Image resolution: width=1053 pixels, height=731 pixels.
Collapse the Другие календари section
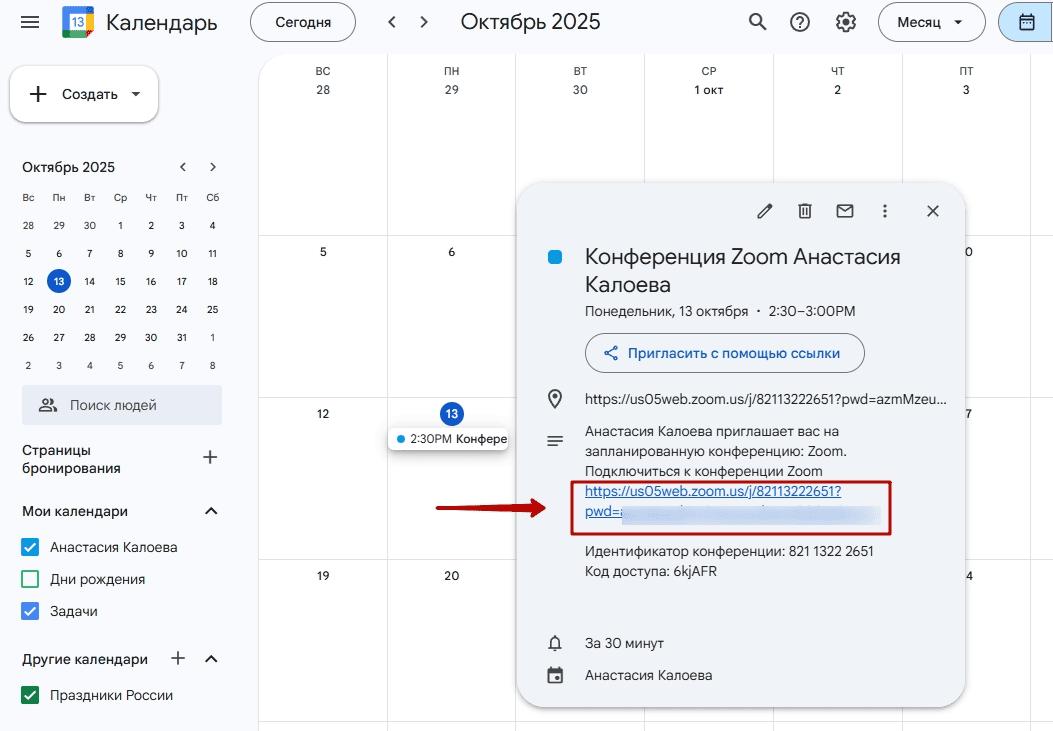point(211,659)
